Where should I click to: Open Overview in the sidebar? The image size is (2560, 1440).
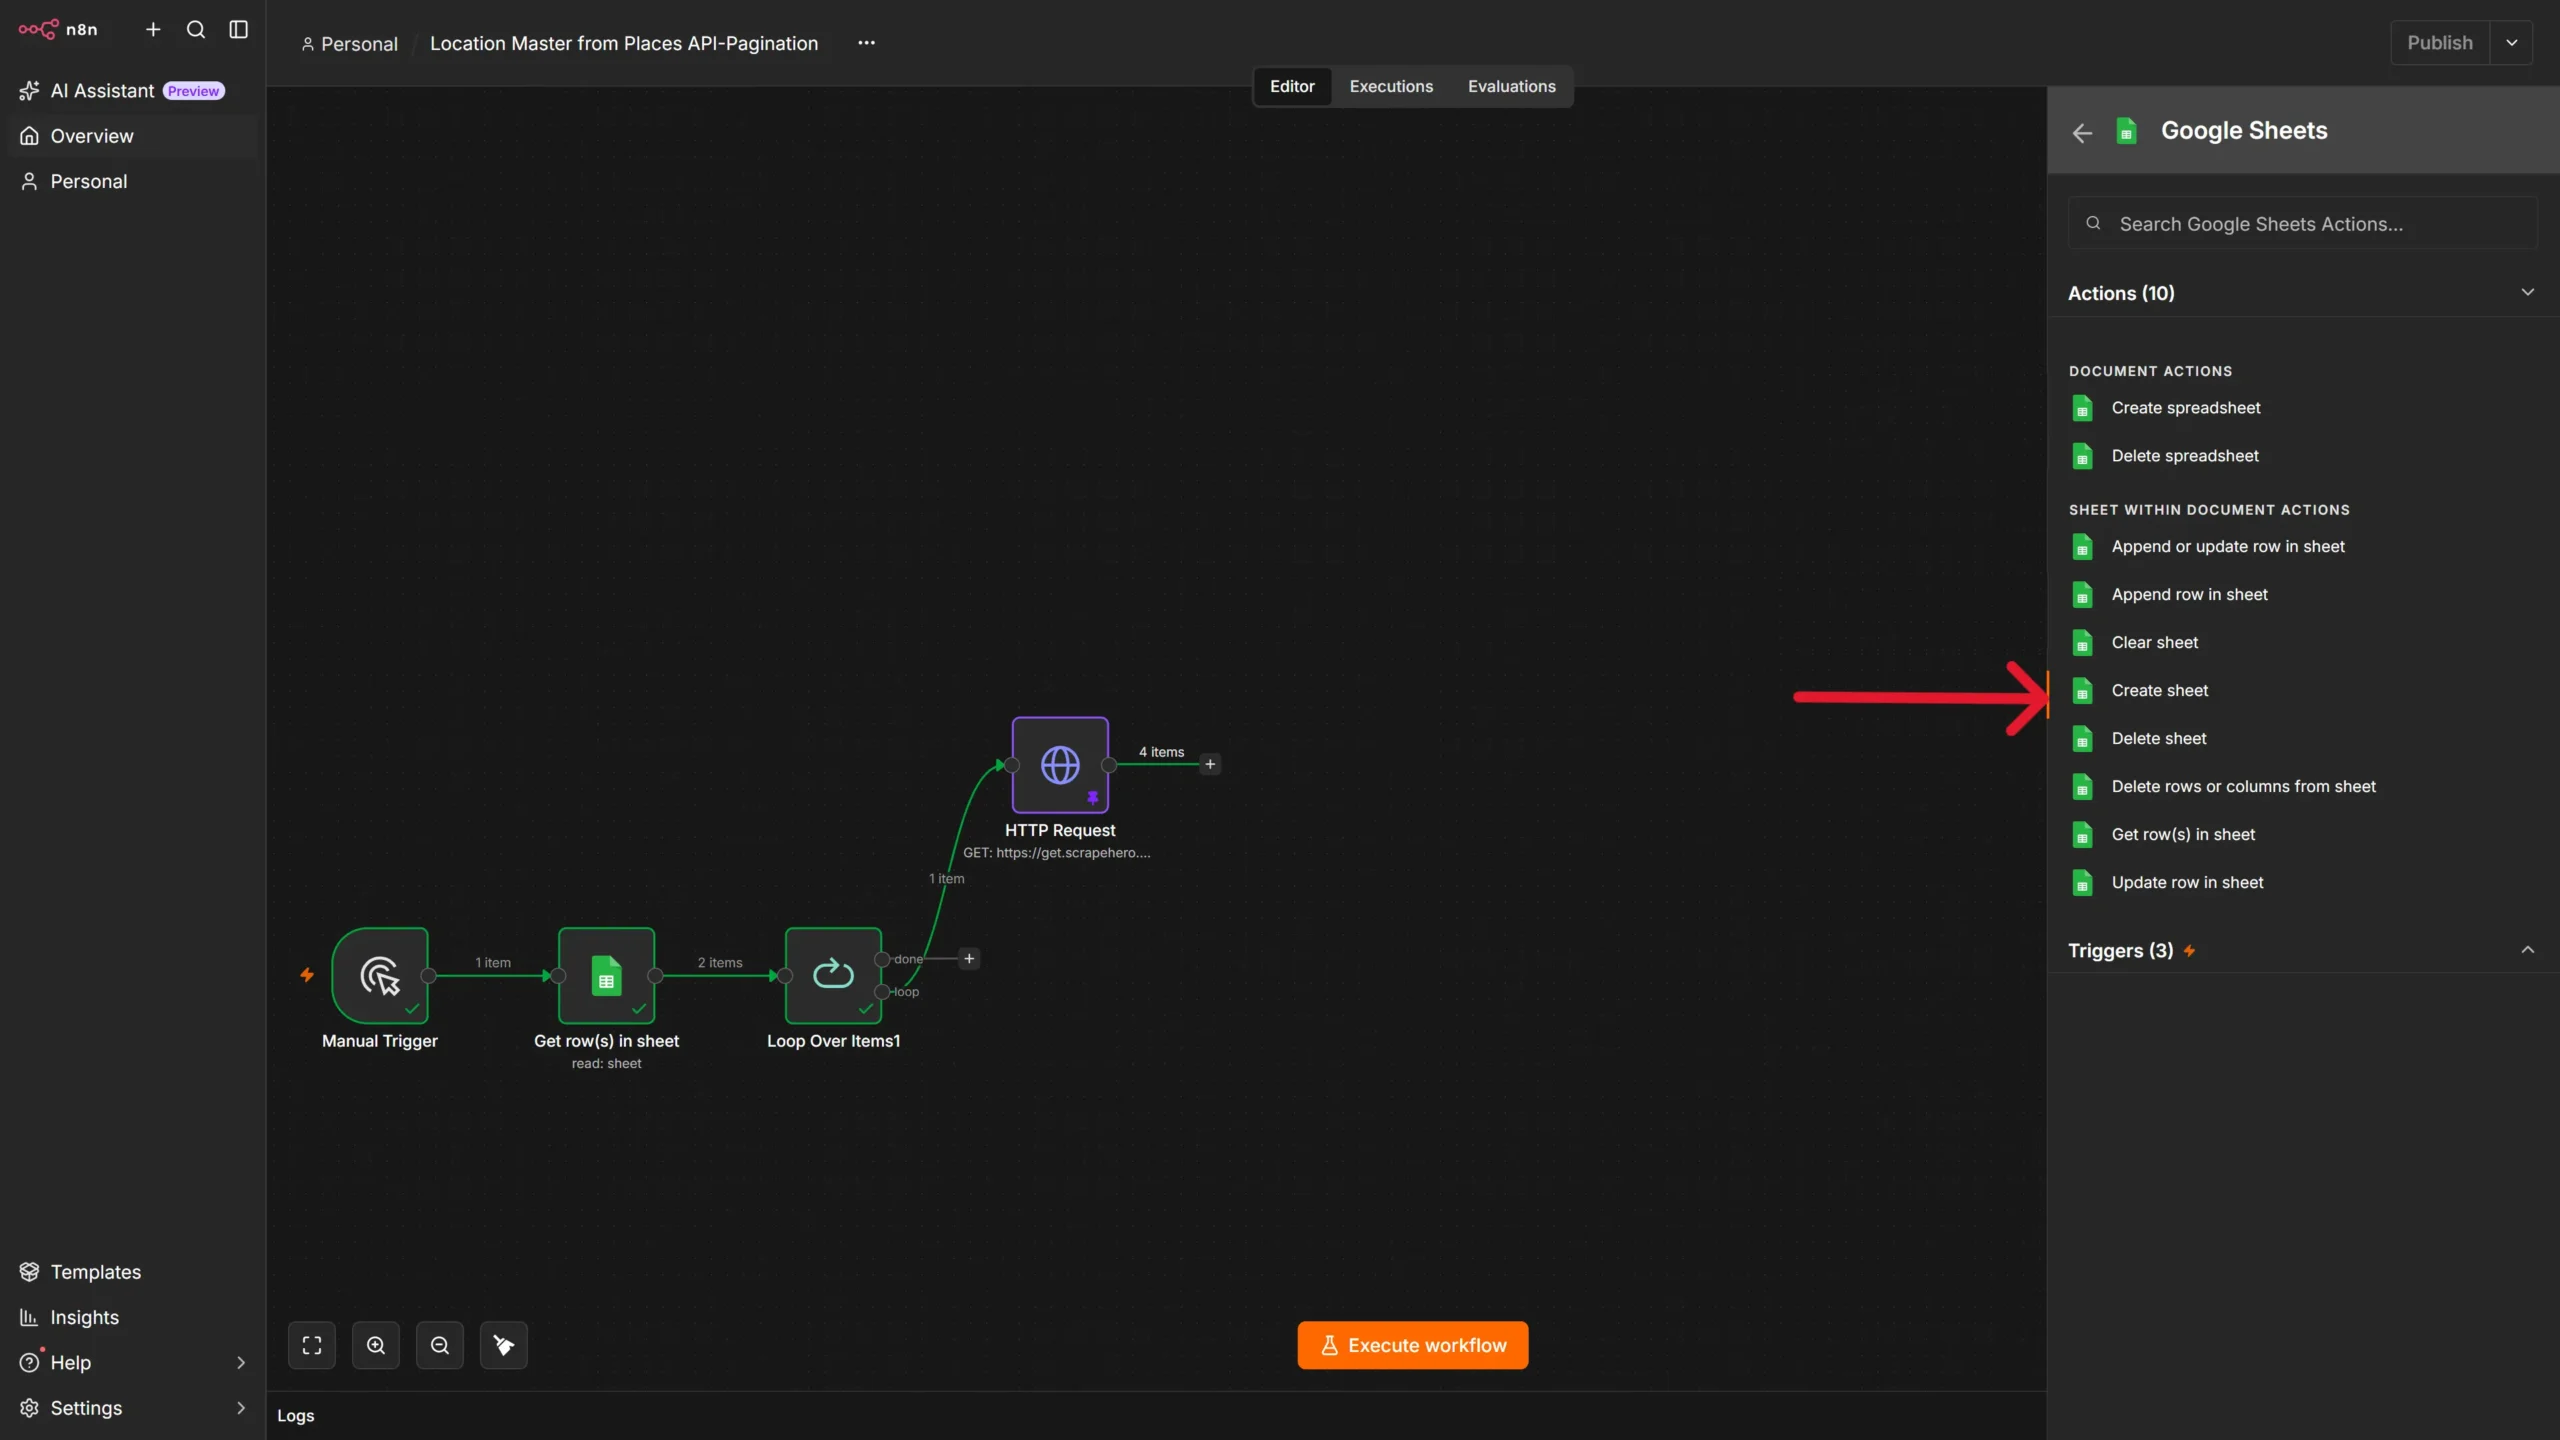pyautogui.click(x=131, y=136)
